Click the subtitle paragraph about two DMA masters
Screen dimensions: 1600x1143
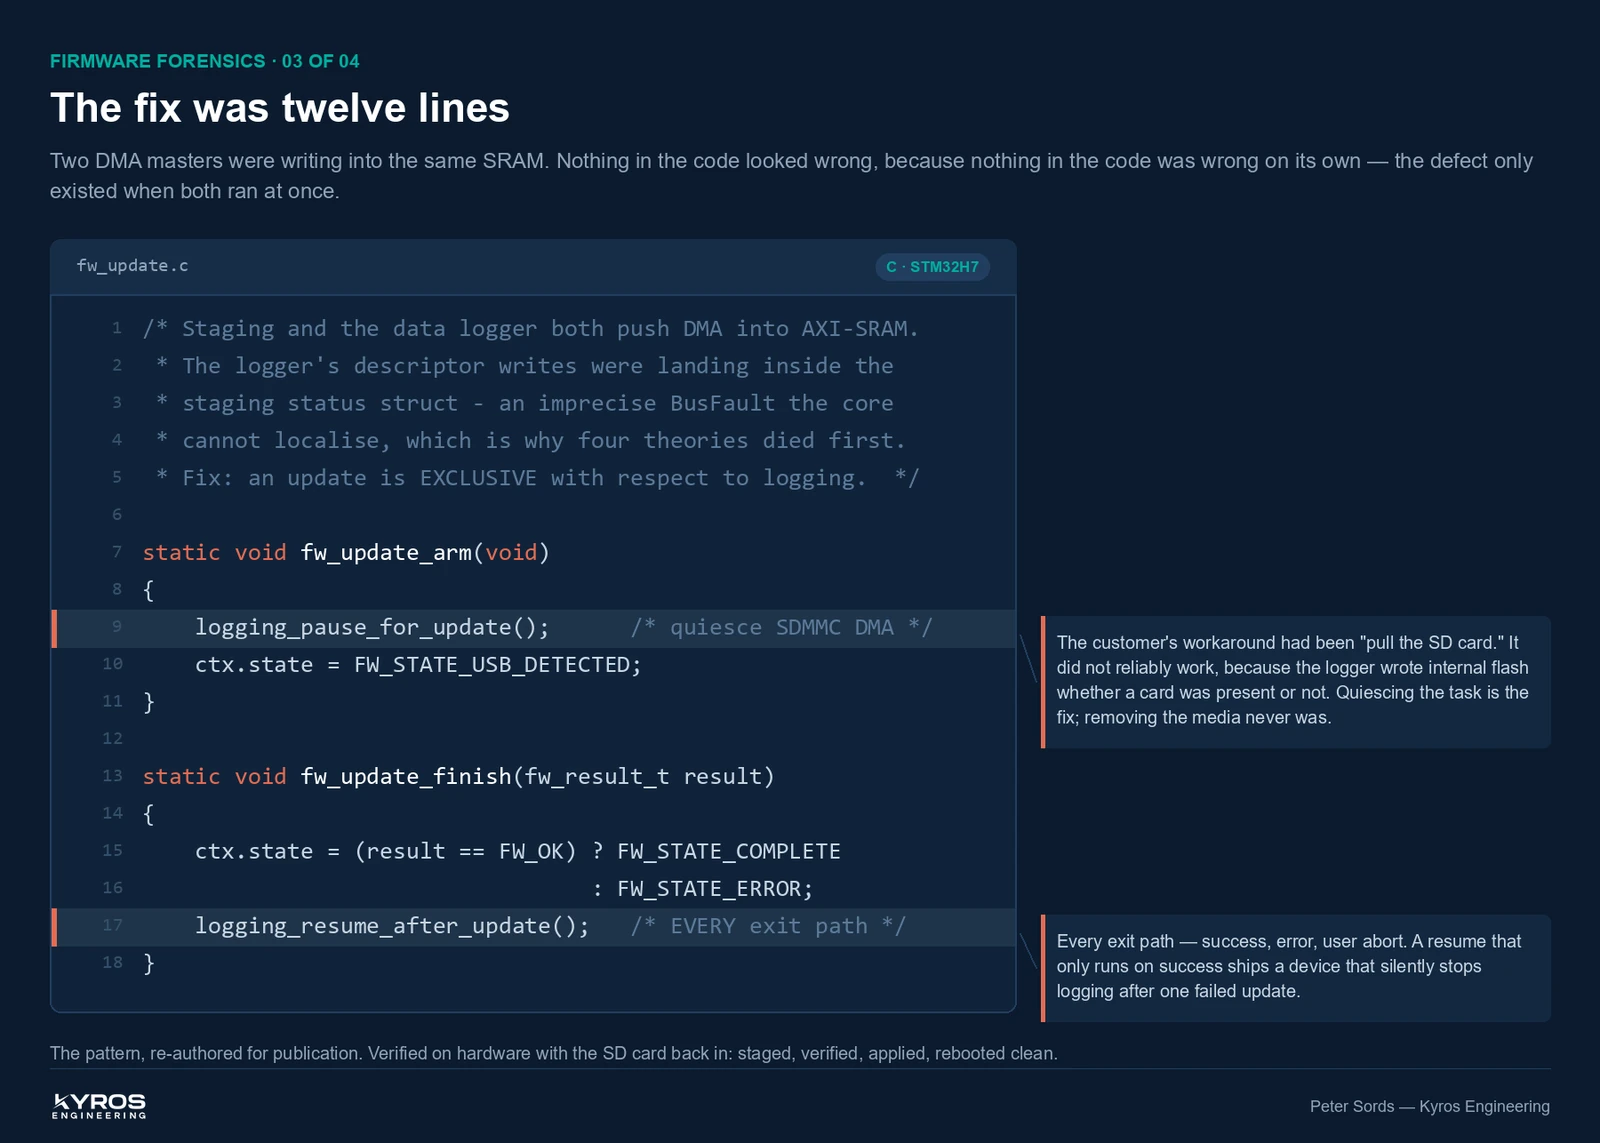[791, 176]
